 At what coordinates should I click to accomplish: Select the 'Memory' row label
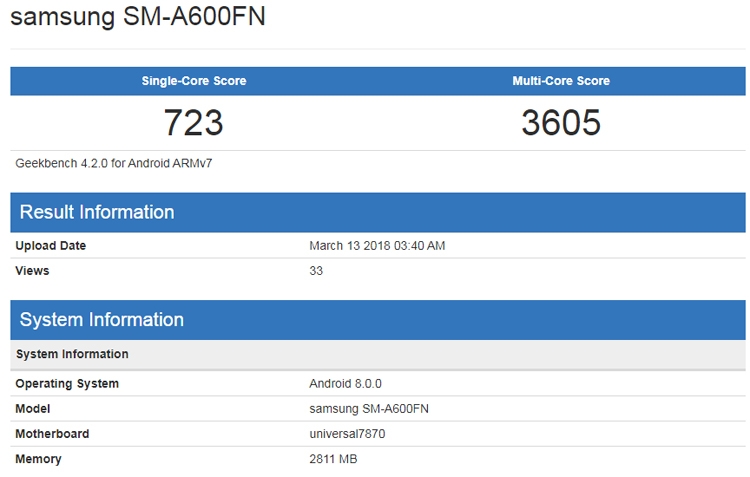point(38,459)
